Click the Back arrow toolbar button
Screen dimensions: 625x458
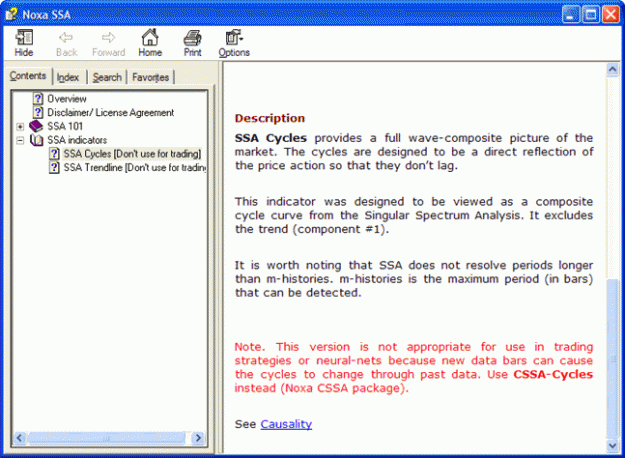(x=66, y=43)
